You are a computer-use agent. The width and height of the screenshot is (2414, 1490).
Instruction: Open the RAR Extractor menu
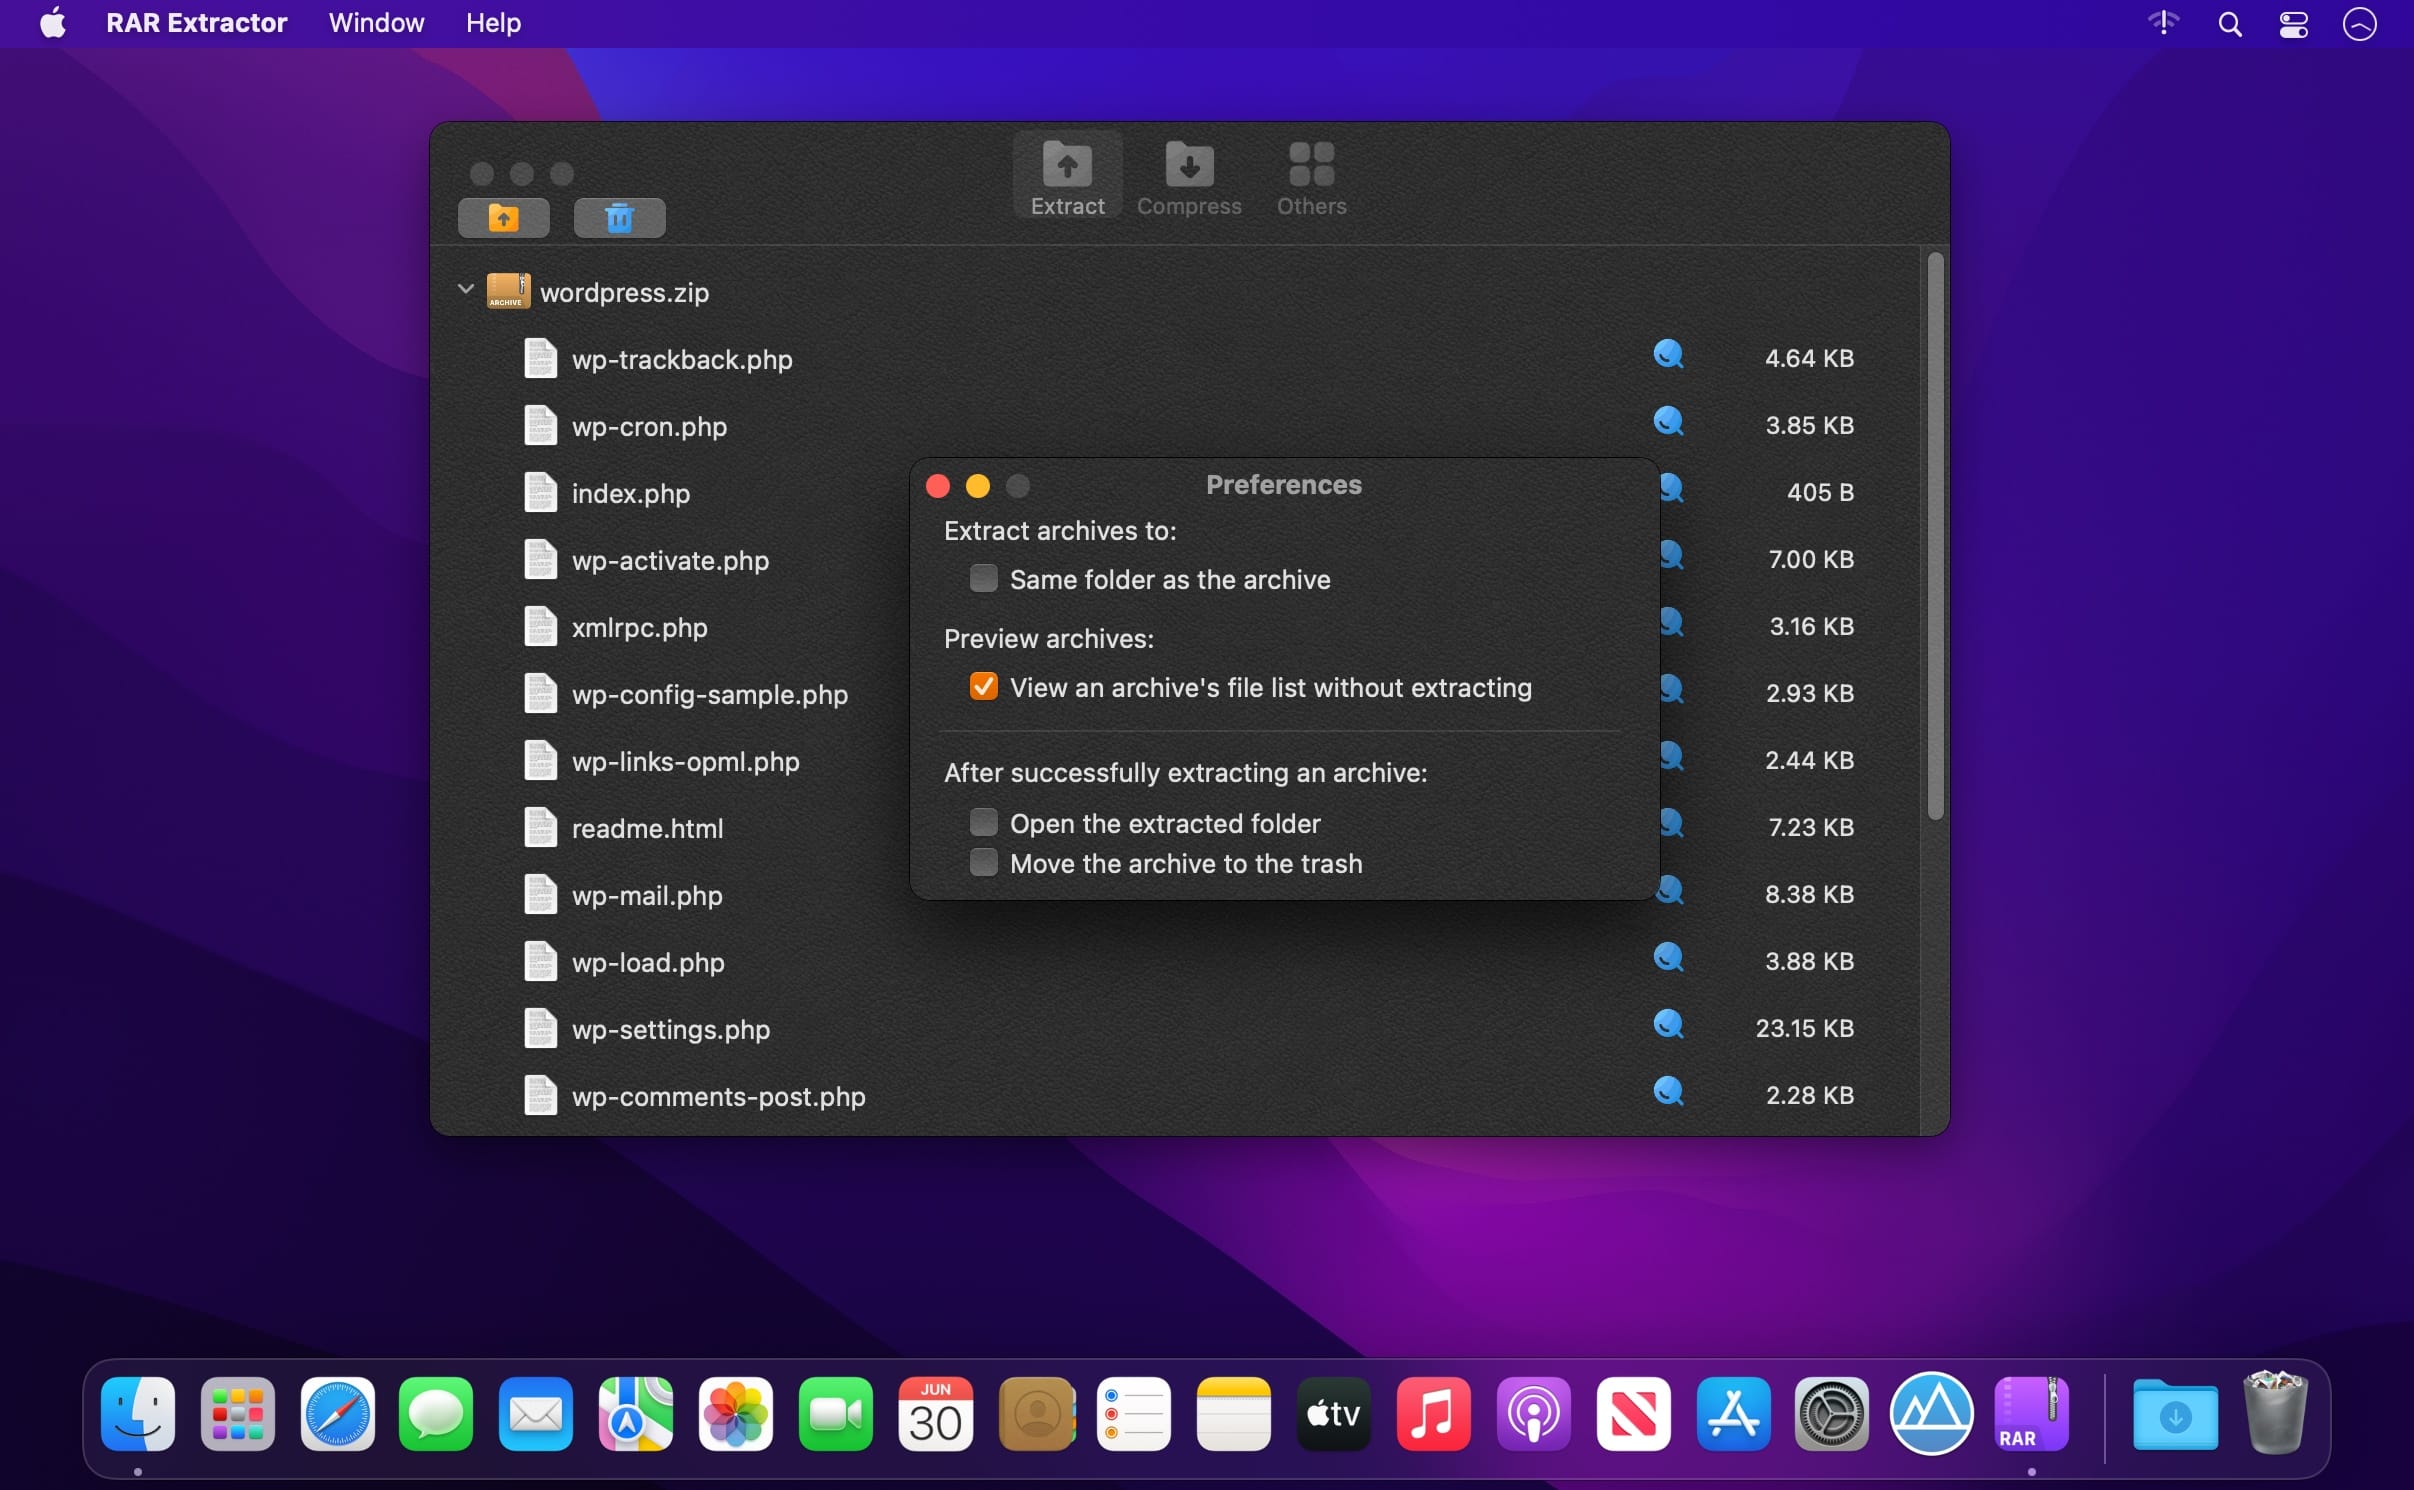point(196,23)
